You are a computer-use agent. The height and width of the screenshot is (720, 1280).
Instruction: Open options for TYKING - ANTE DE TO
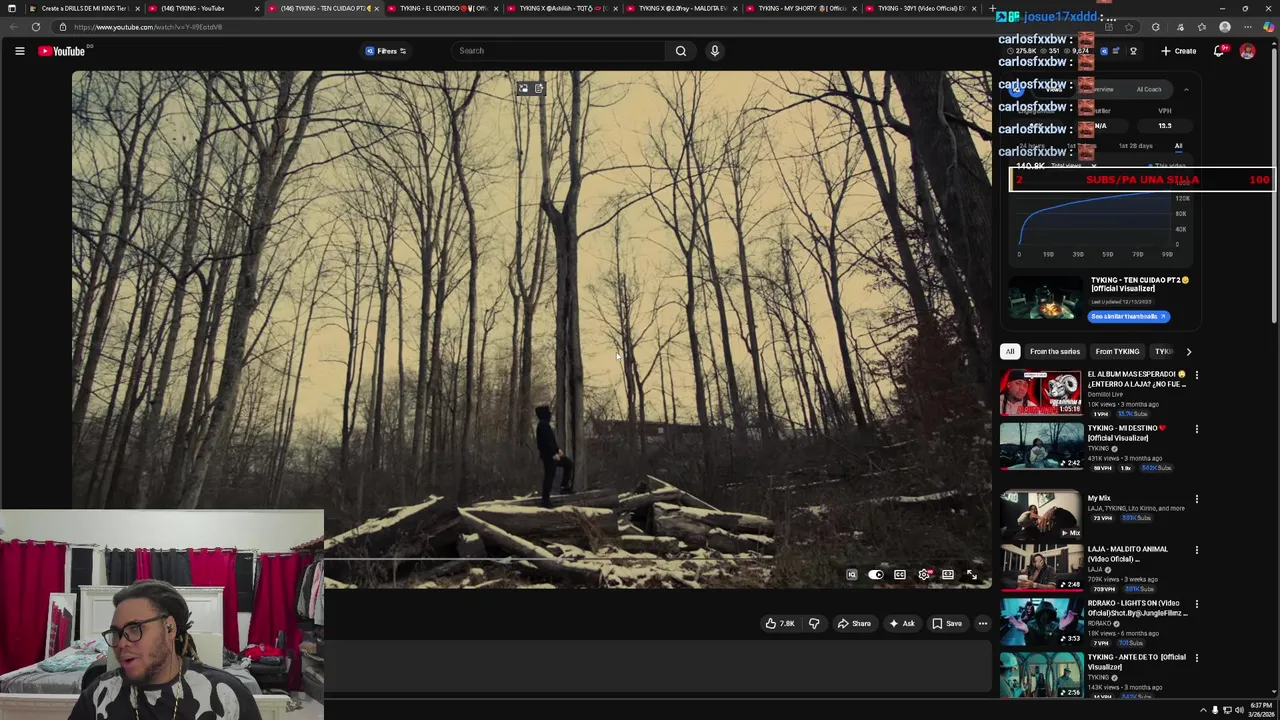[1196, 658]
